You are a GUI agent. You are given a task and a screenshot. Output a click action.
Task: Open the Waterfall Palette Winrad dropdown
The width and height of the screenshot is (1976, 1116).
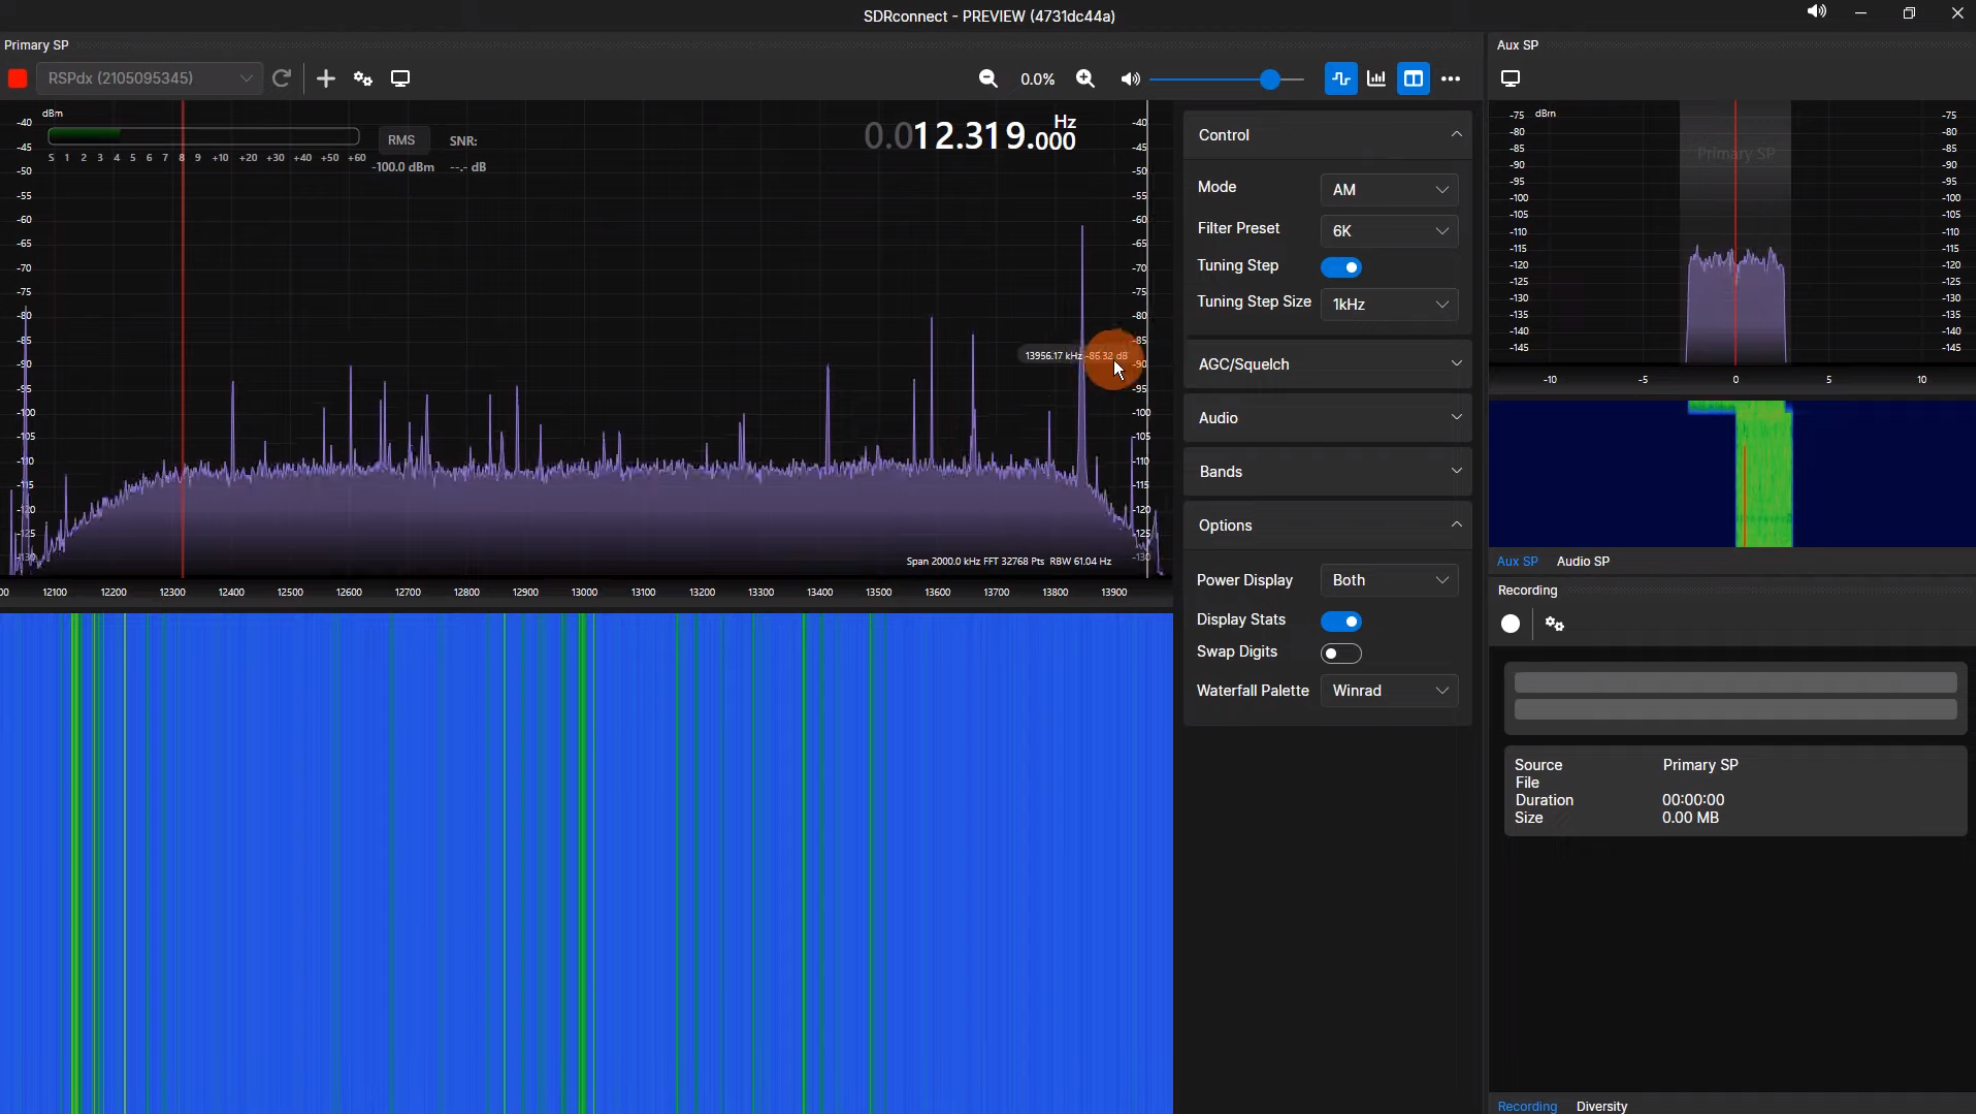tap(1389, 691)
